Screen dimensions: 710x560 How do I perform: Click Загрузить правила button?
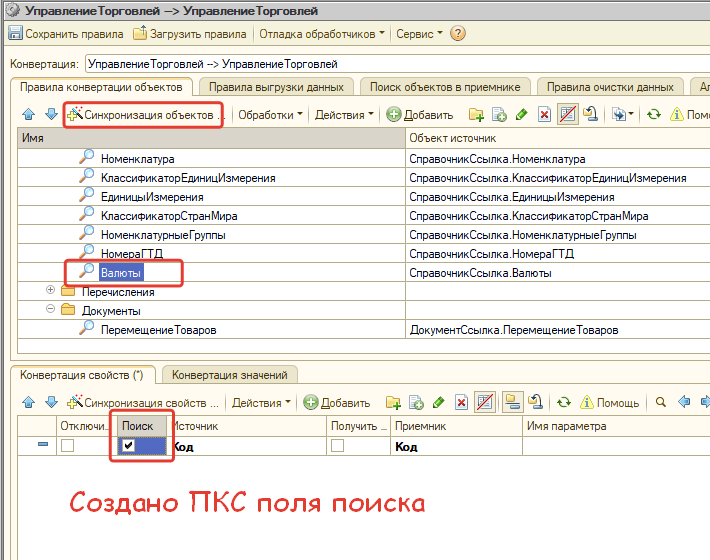[190, 34]
